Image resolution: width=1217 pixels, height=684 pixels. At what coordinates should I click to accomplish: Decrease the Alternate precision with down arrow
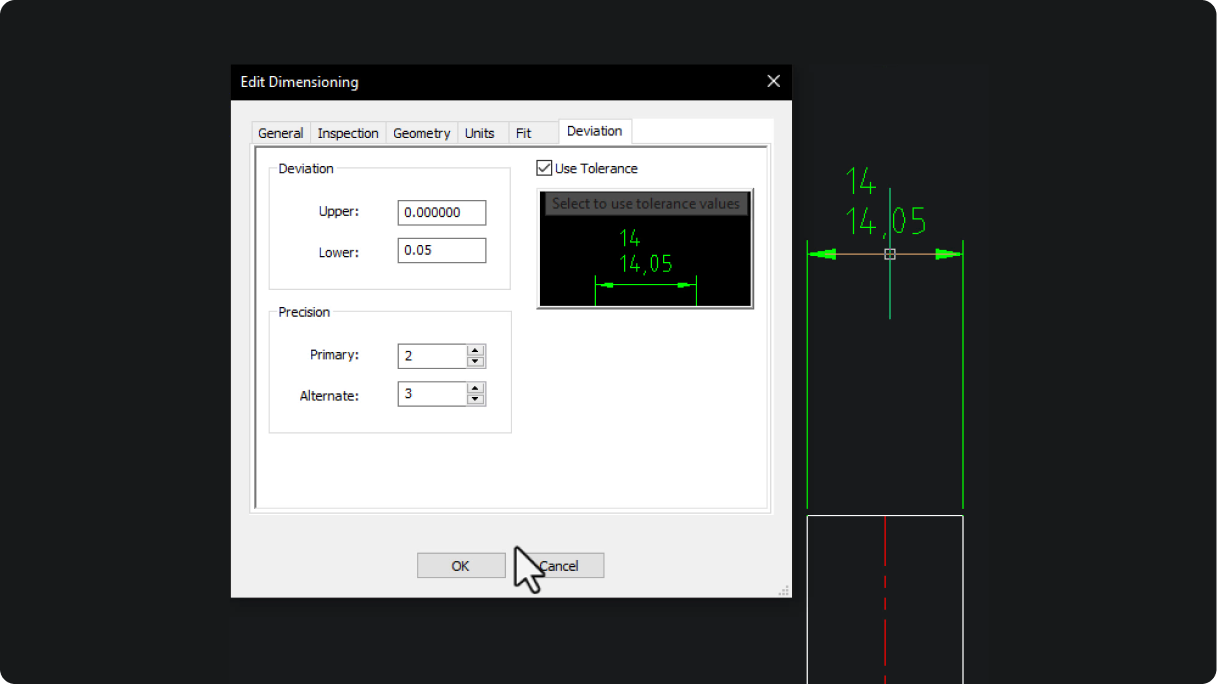click(476, 399)
